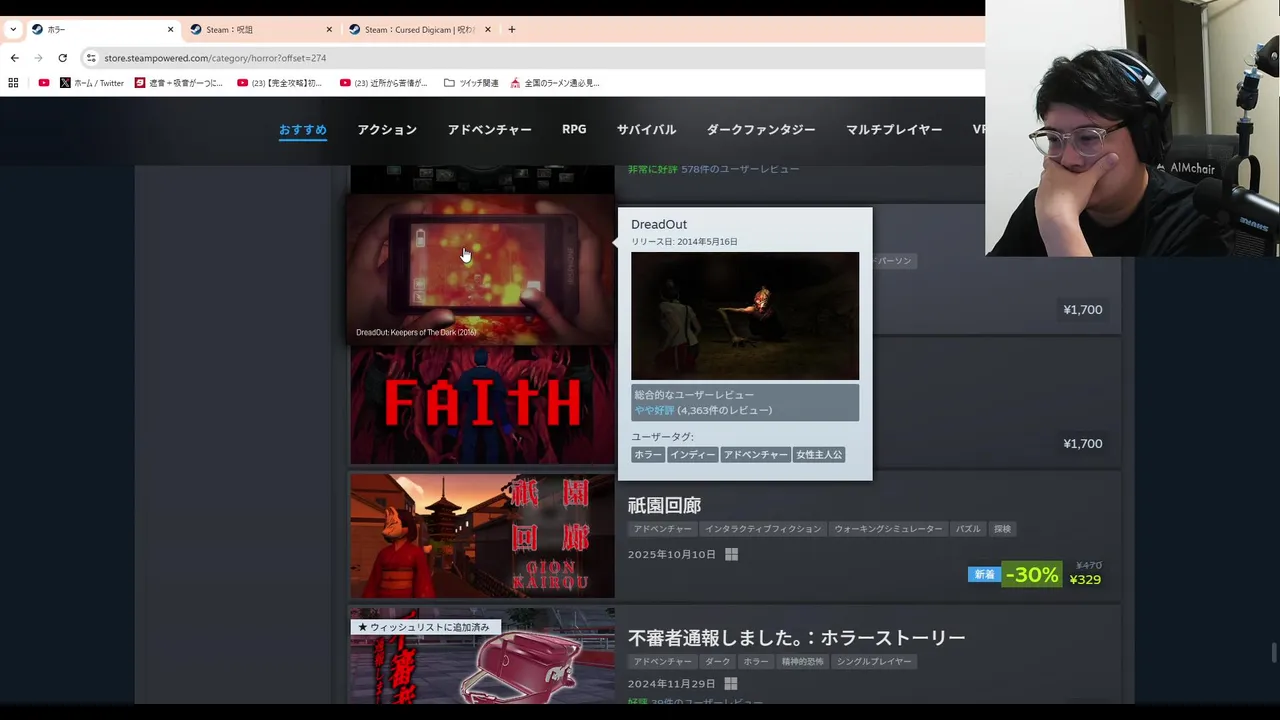1280x720 pixels.
Task: Click the ウィッシュリストに追加済み badge
Action: (x=424, y=627)
